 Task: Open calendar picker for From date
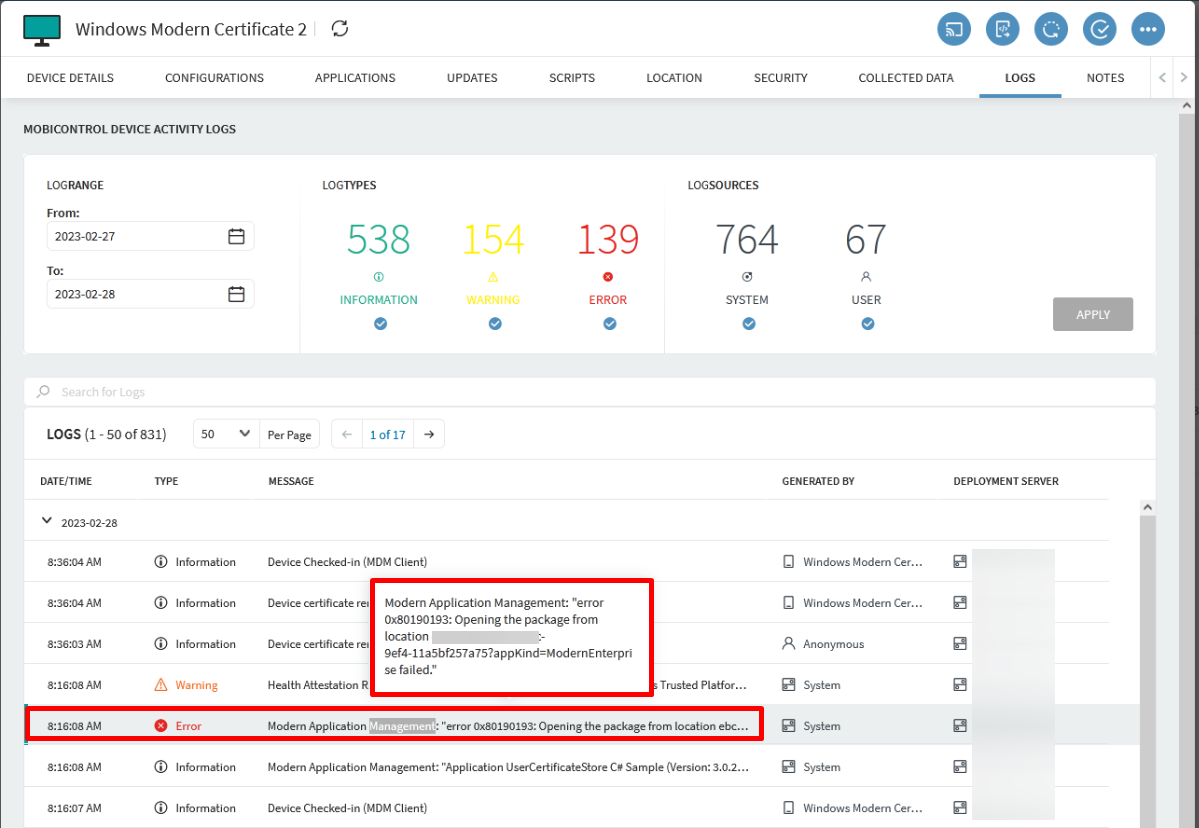click(236, 237)
